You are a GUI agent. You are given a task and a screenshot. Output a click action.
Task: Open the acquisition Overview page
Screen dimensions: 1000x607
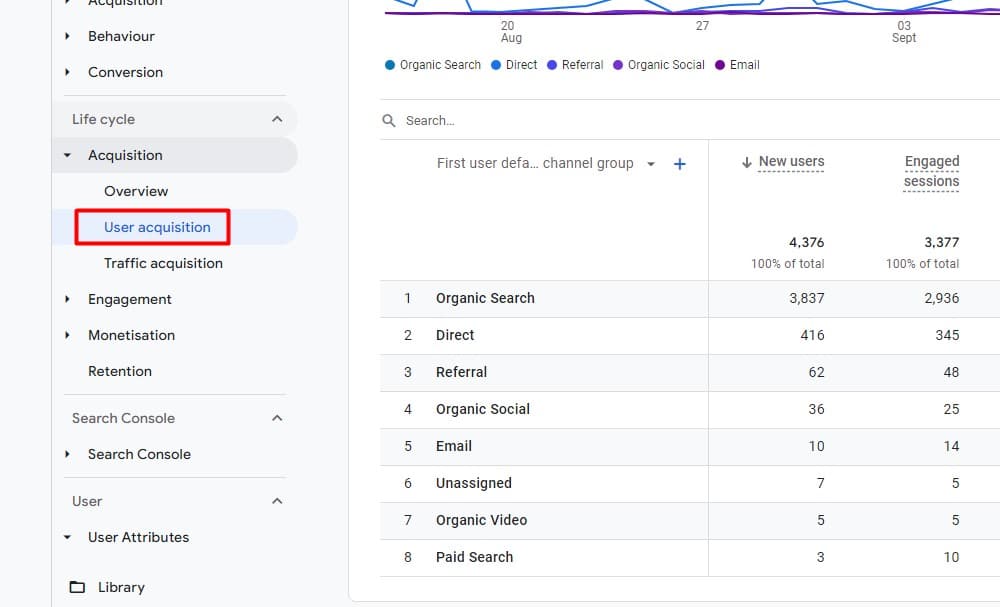(x=136, y=191)
